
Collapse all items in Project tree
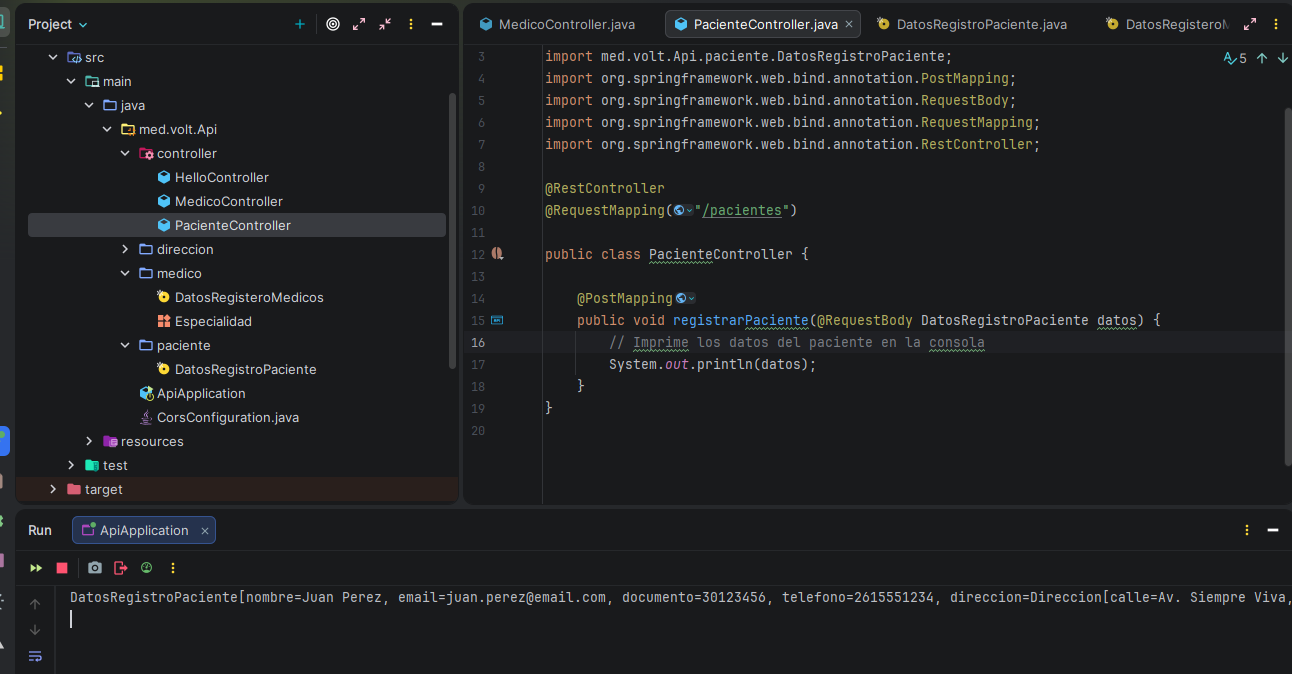385,24
